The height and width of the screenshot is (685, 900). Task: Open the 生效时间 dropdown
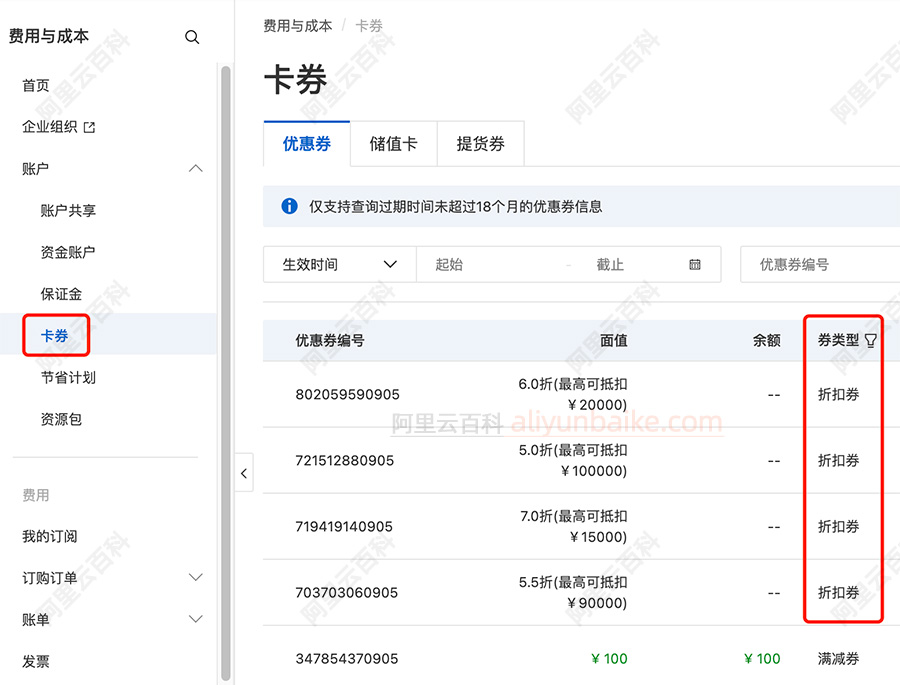(338, 264)
